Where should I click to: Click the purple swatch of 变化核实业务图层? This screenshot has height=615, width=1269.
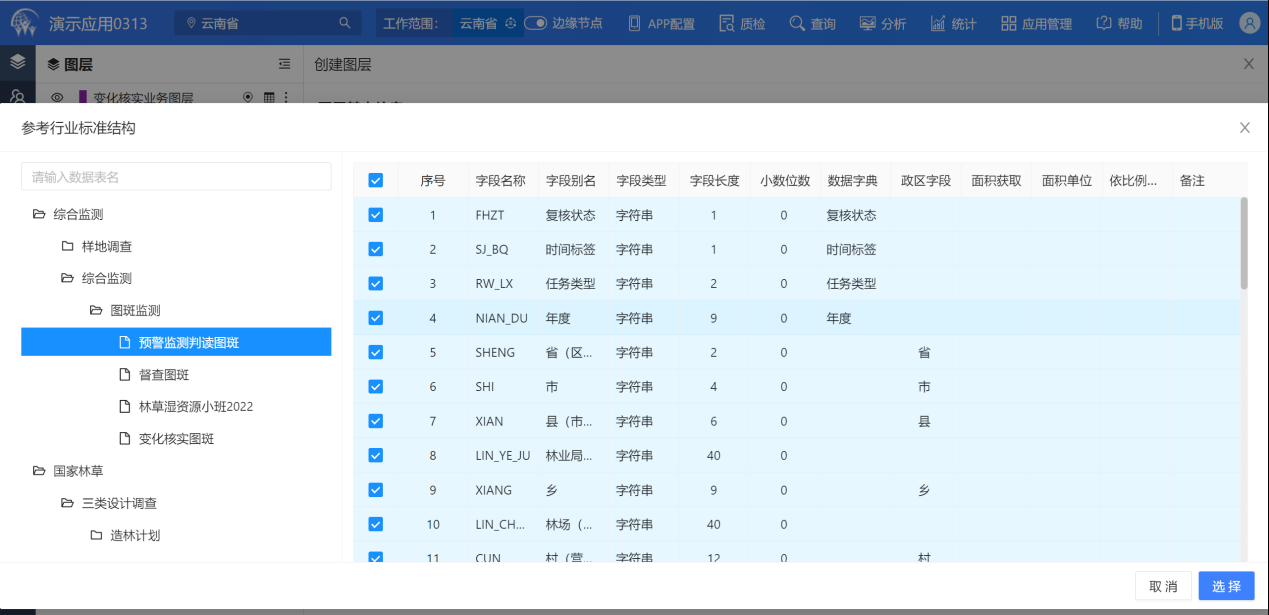pos(82,98)
